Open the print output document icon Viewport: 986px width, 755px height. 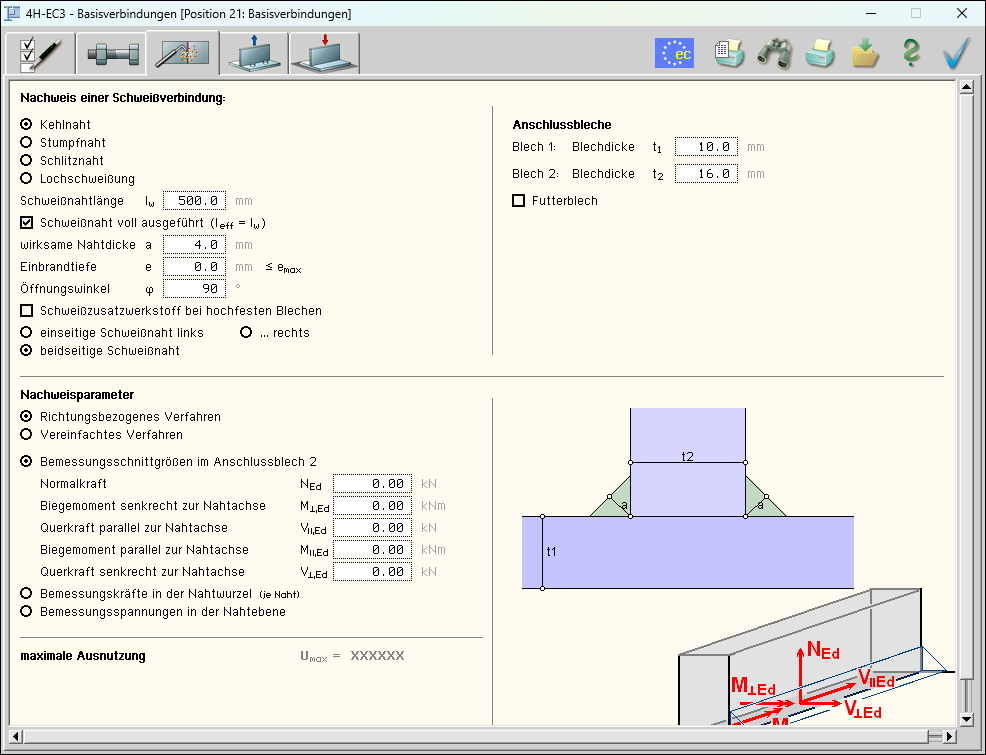pyautogui.click(x=728, y=53)
